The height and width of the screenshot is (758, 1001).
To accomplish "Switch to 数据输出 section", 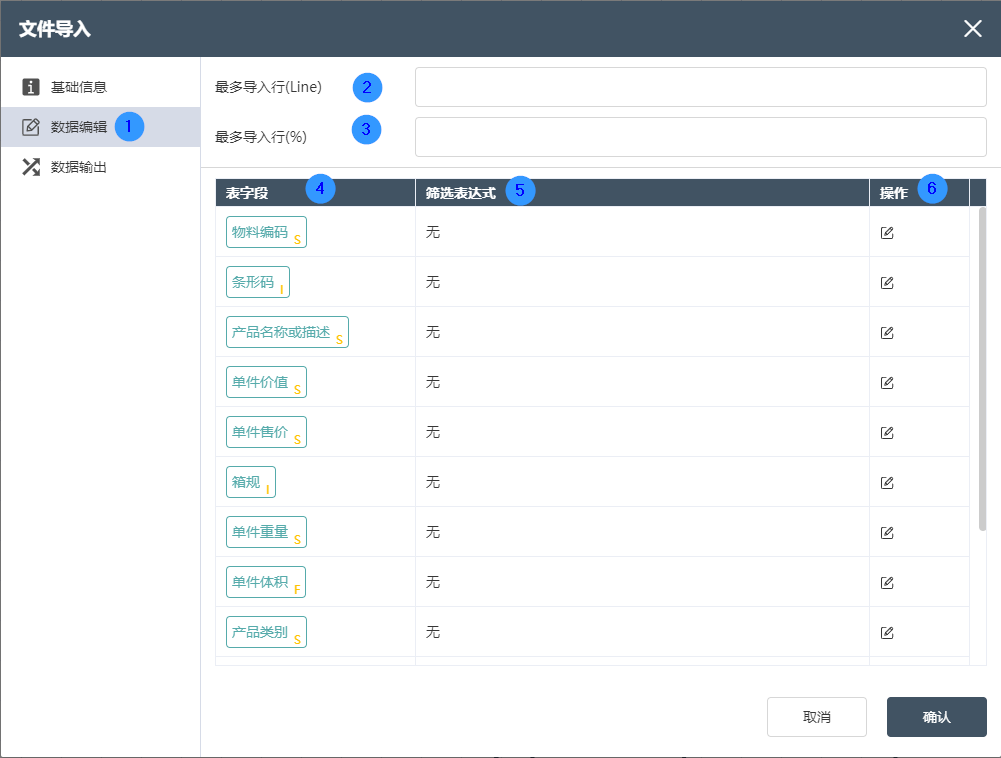I will tap(78, 167).
